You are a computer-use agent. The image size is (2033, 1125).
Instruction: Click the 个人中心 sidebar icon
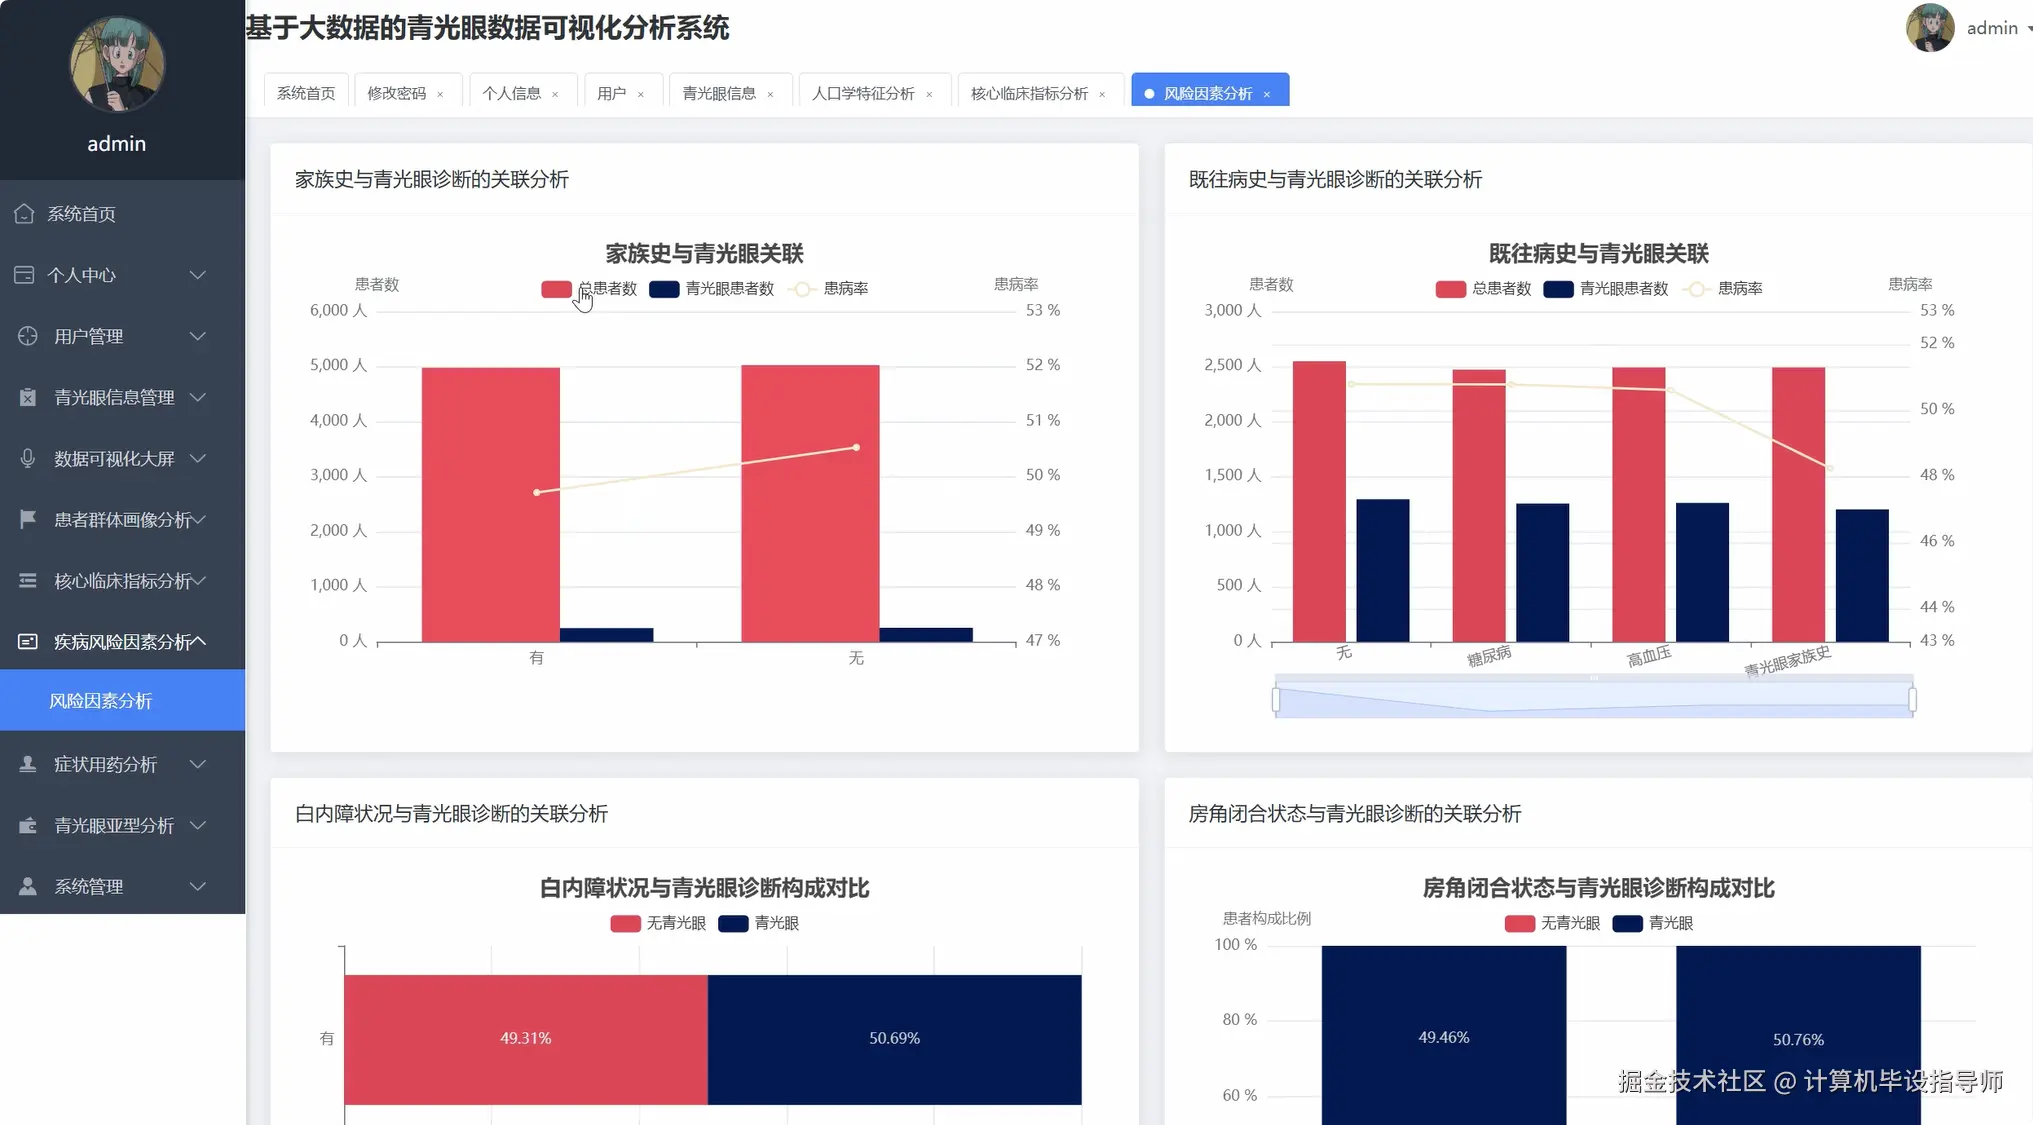(24, 275)
